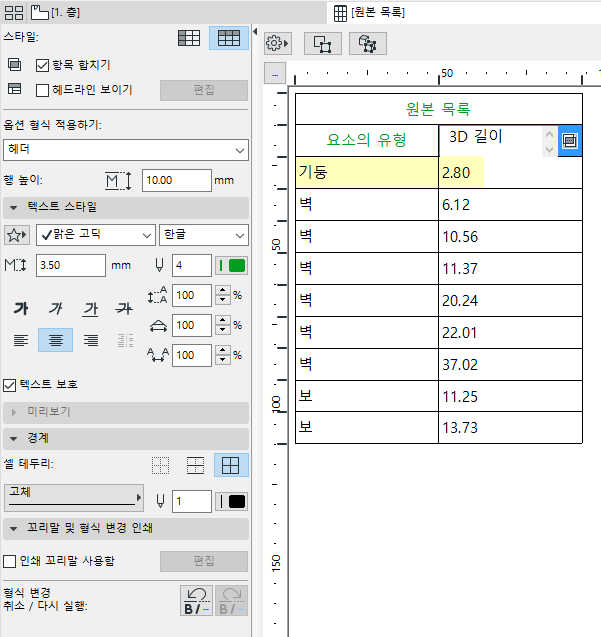Select no cell border option

160,465
